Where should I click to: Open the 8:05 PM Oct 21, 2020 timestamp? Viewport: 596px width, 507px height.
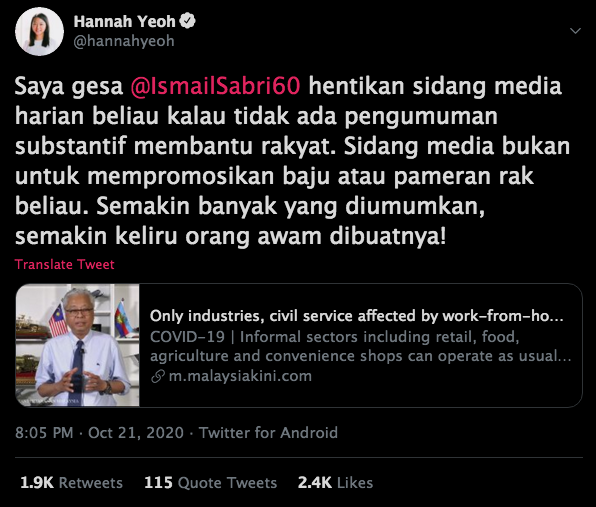pos(99,433)
